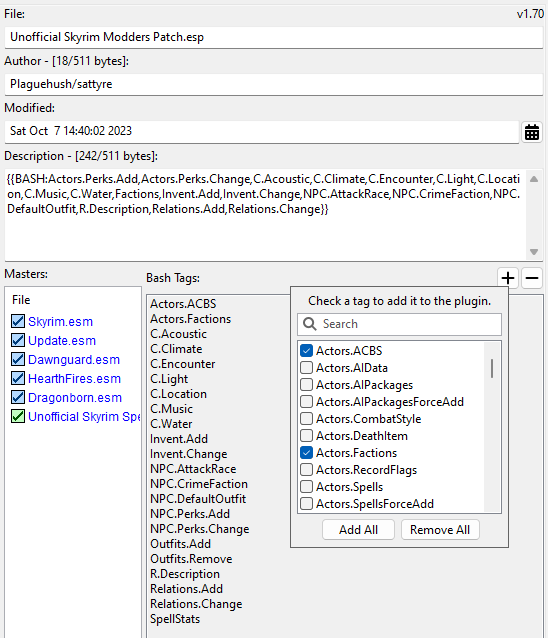Toggle the Dragonborn.esm master checkbox

click(x=18, y=398)
